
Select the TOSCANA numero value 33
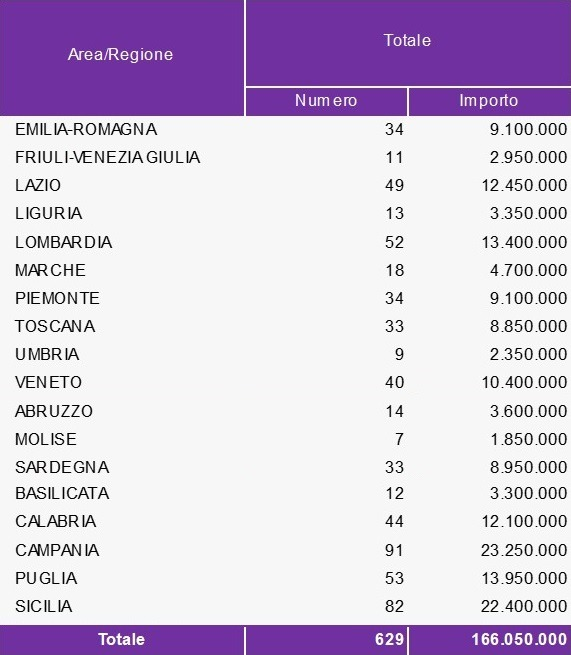(394, 326)
